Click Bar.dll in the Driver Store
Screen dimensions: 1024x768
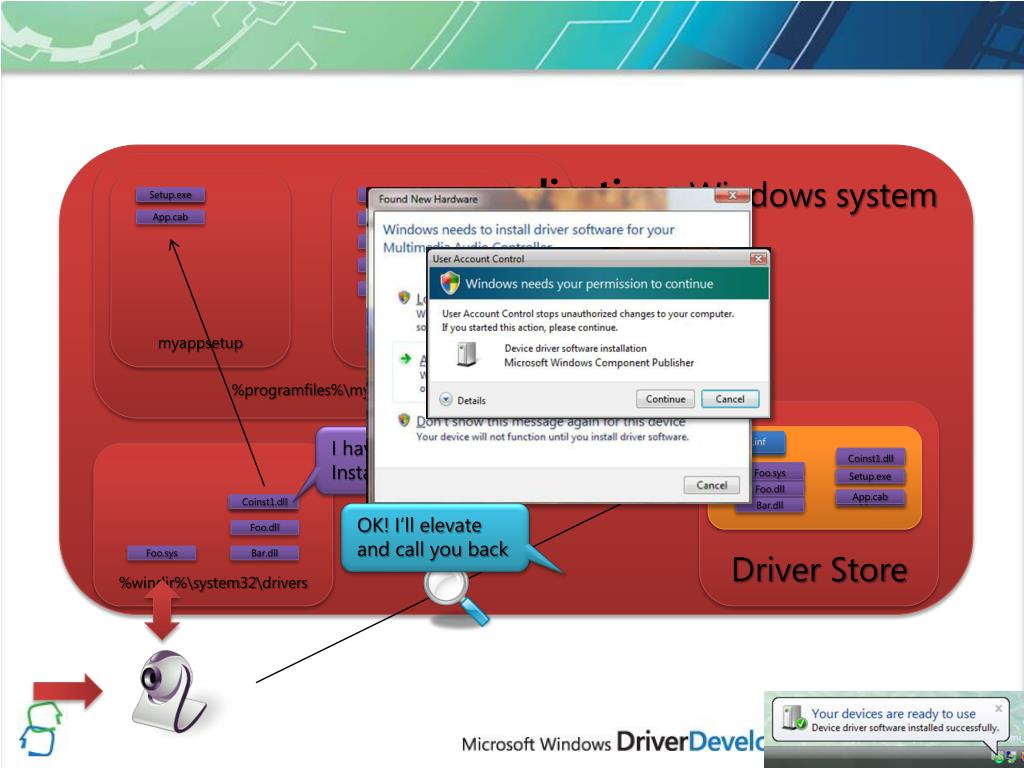point(769,505)
